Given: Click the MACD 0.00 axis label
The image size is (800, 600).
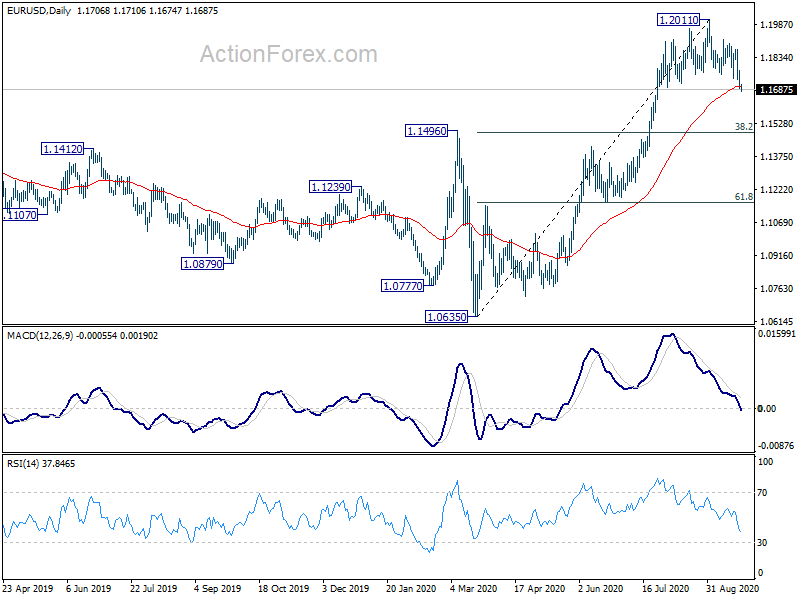Looking at the screenshot, I should coord(767,409).
